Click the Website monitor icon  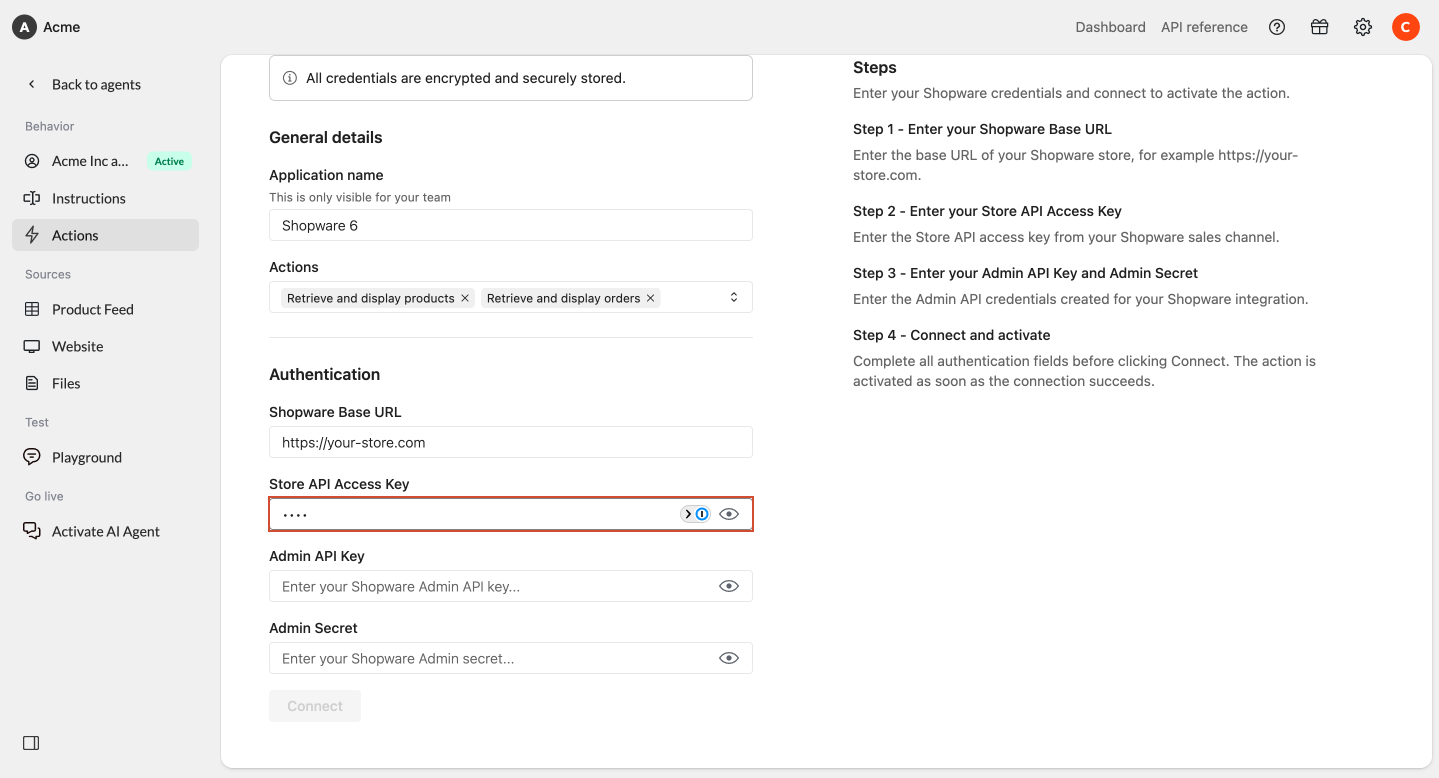coord(32,346)
